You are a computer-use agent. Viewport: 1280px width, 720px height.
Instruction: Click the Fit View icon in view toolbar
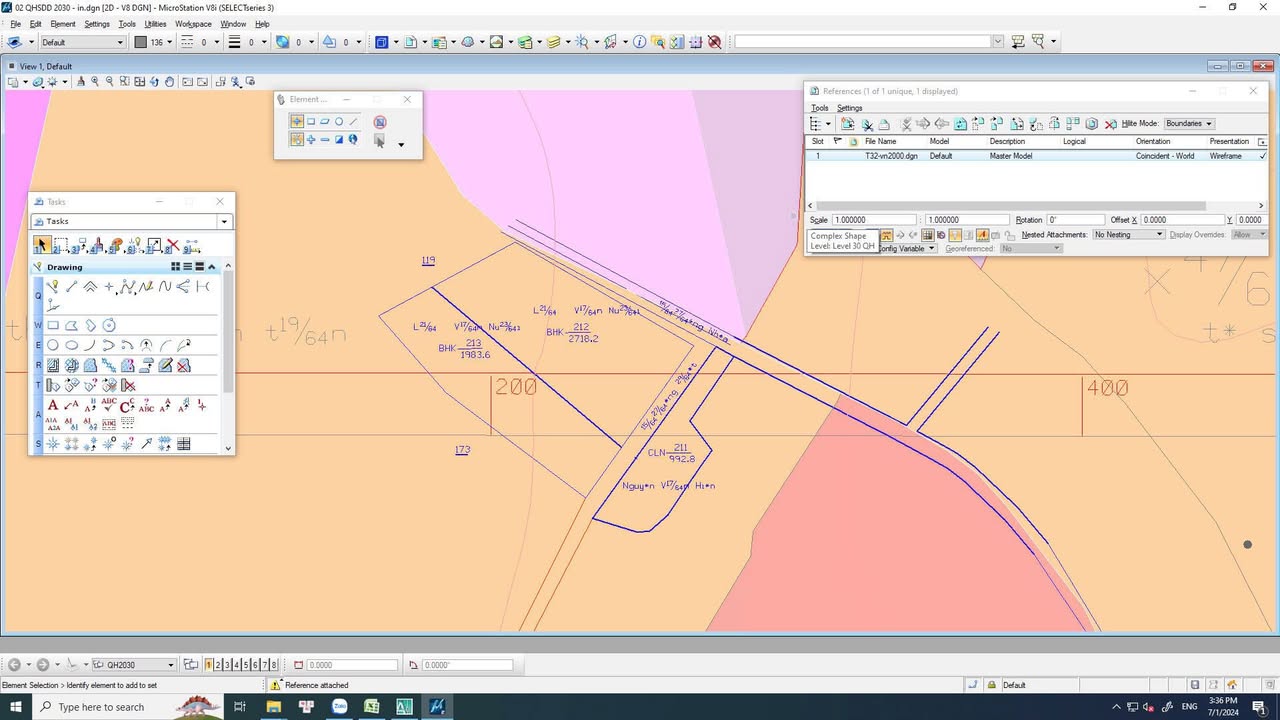coord(140,82)
